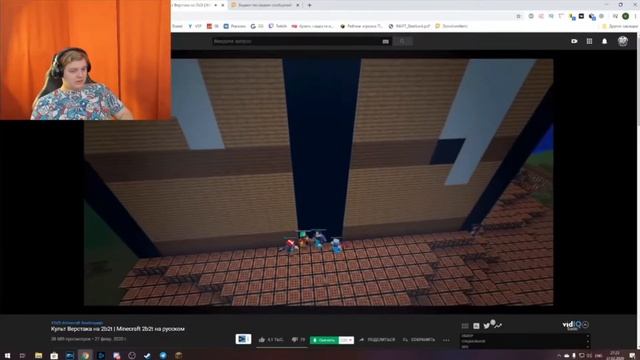640x360 pixels.
Task: Open the Реклама bookmark
Action: tap(234, 26)
